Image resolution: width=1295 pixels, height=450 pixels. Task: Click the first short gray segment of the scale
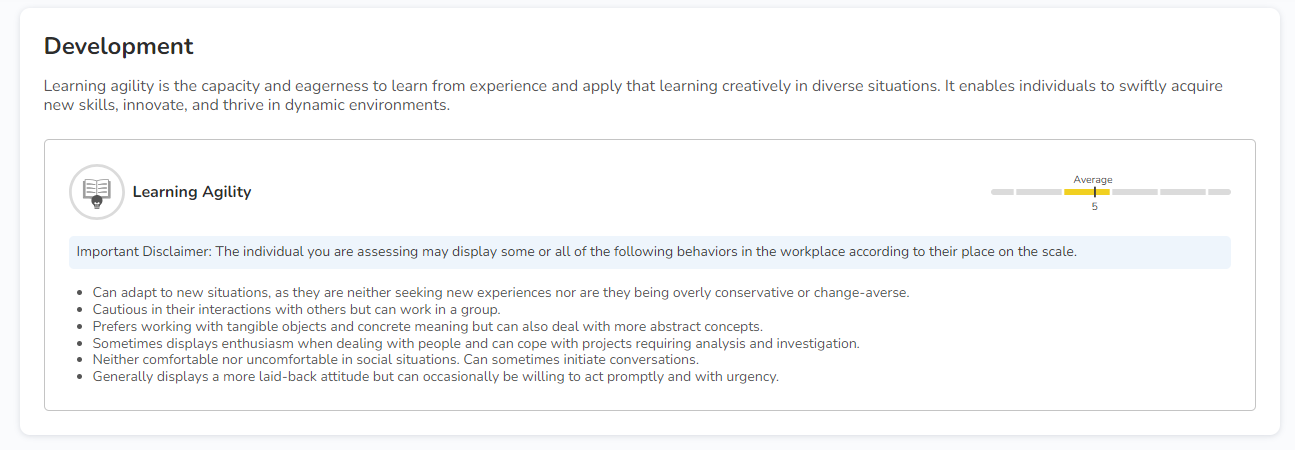[x=1002, y=191]
